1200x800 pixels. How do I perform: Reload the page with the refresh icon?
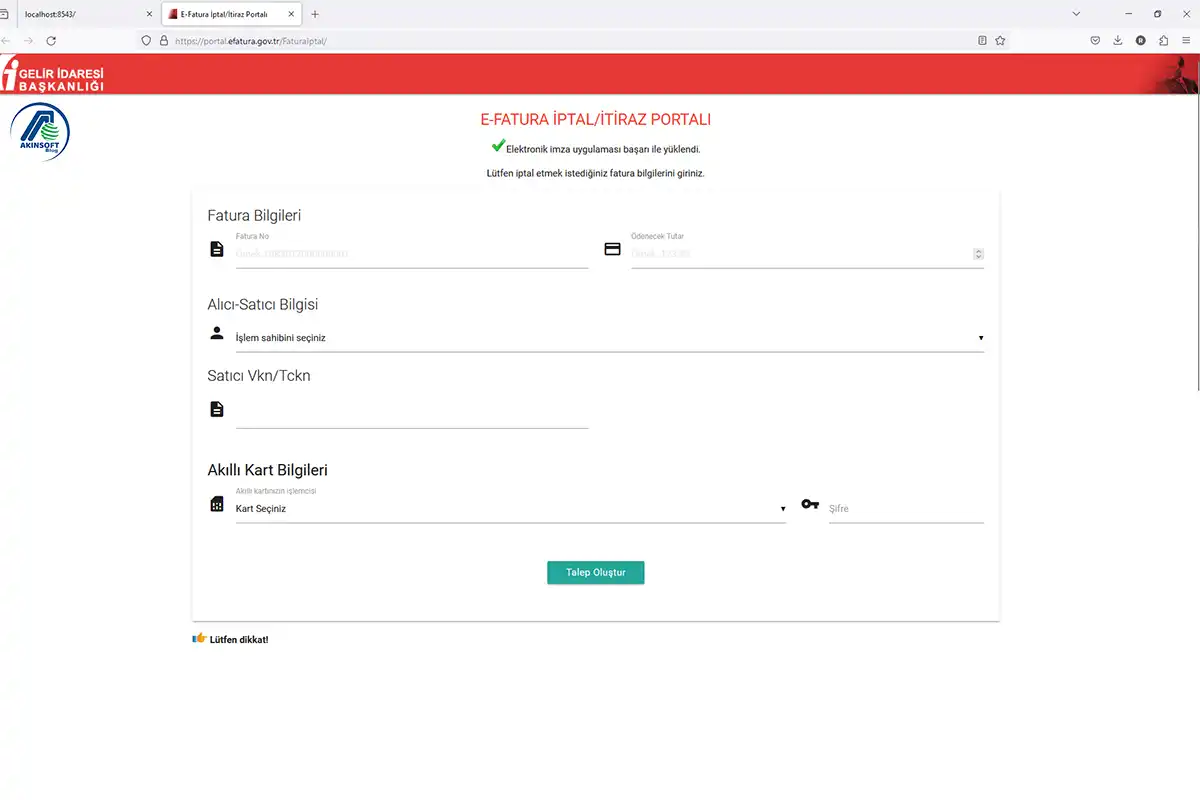pos(51,41)
